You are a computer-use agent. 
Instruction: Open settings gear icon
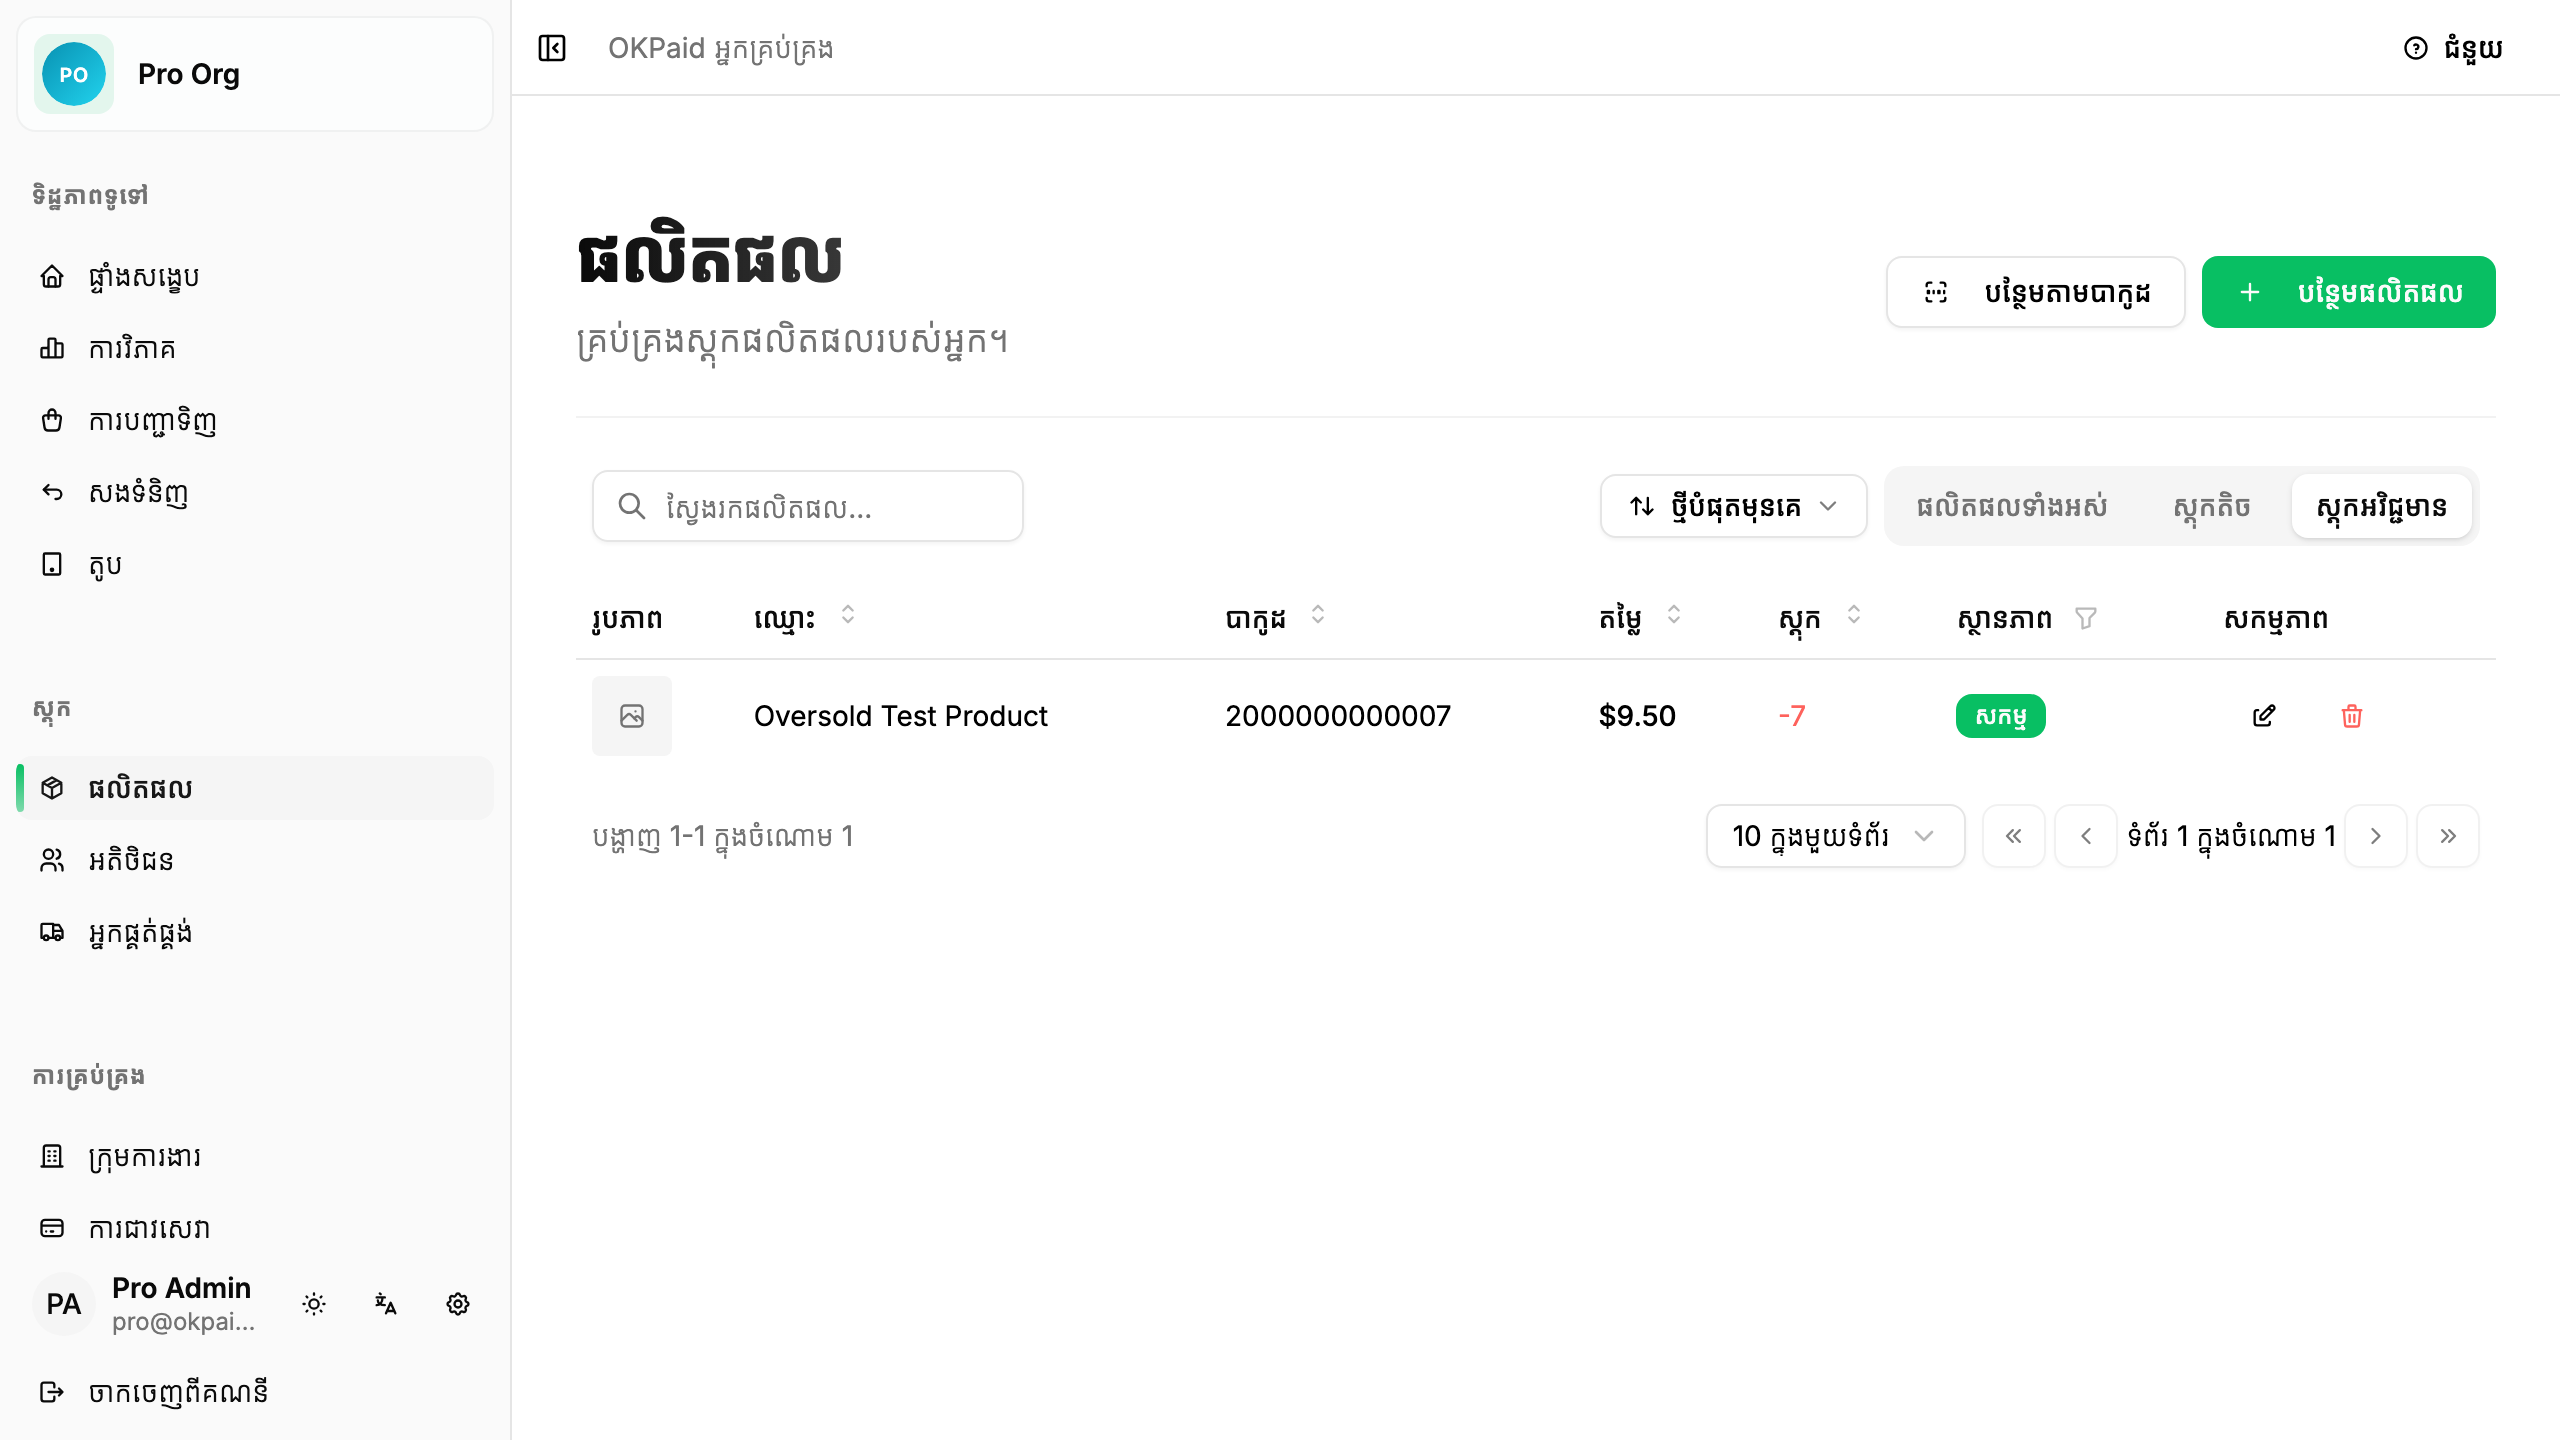tap(458, 1304)
